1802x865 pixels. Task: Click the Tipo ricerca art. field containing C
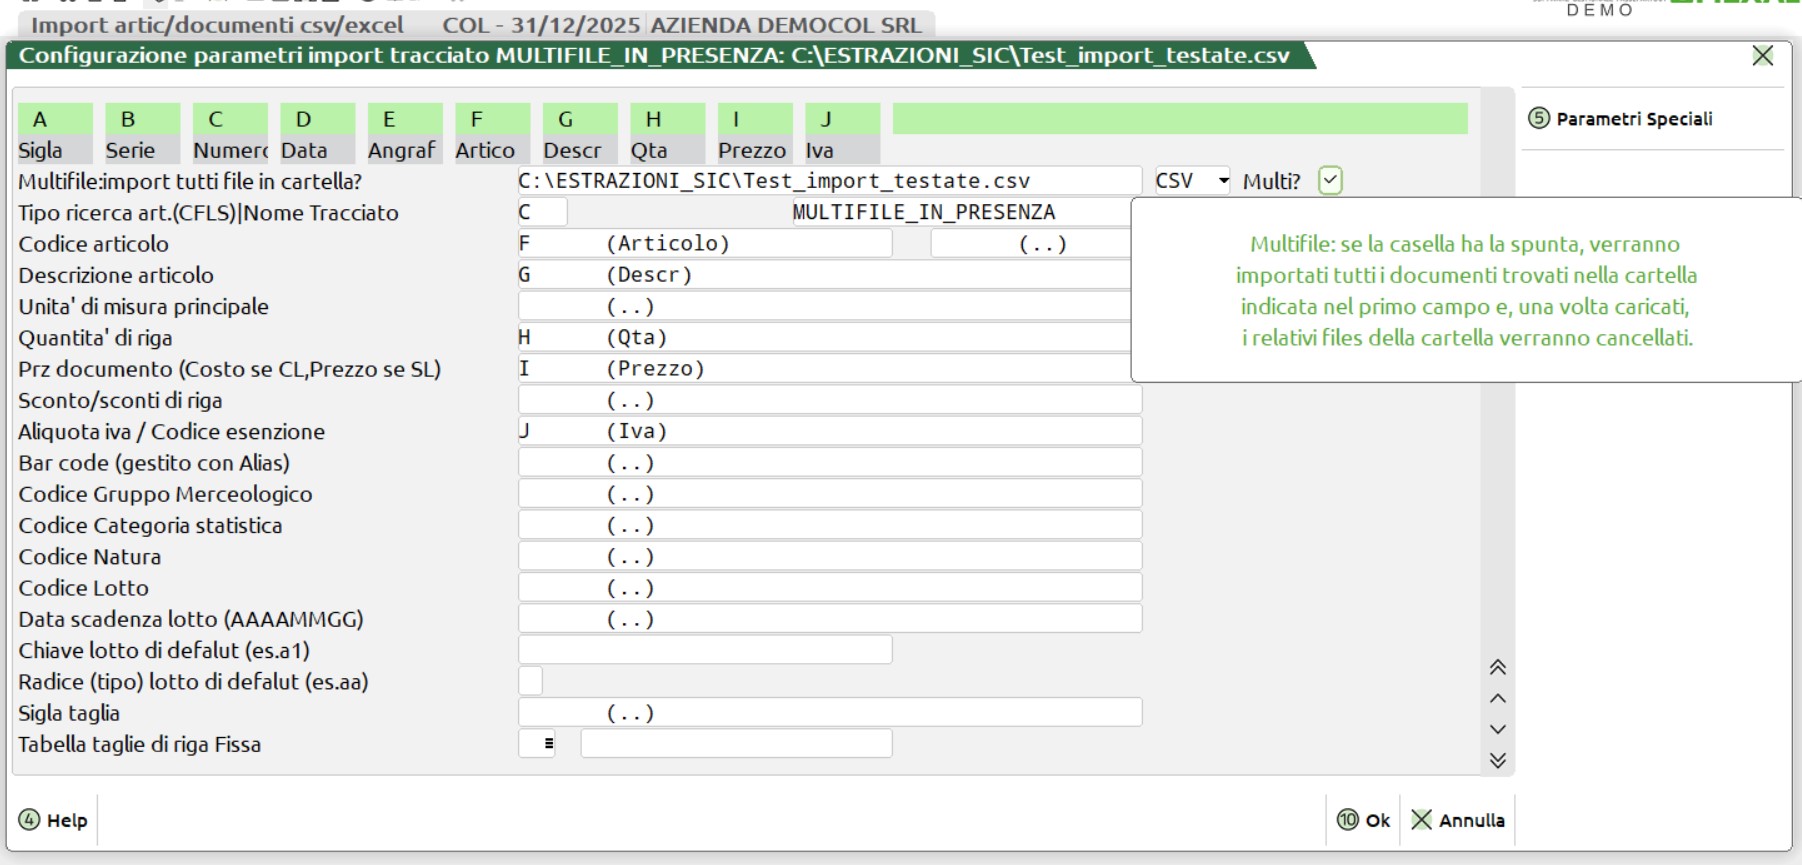coord(541,212)
